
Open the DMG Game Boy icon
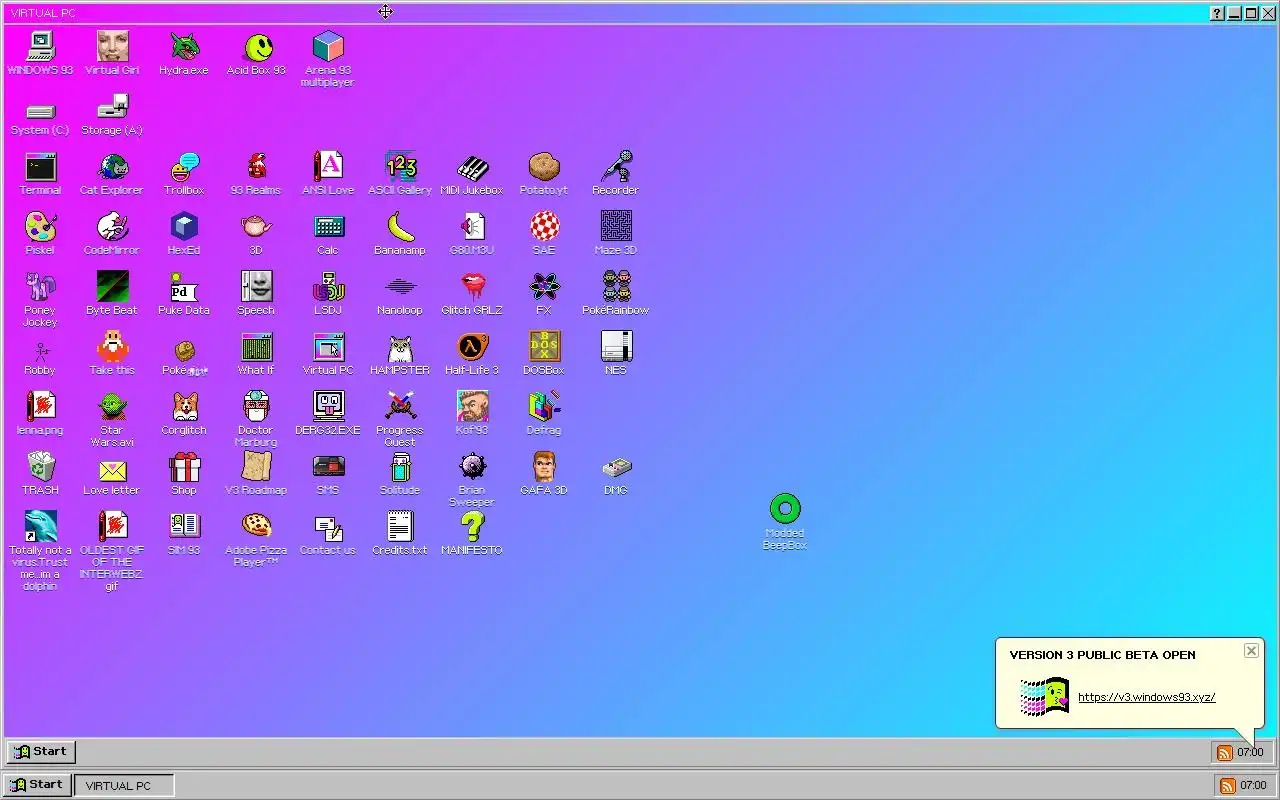point(616,474)
